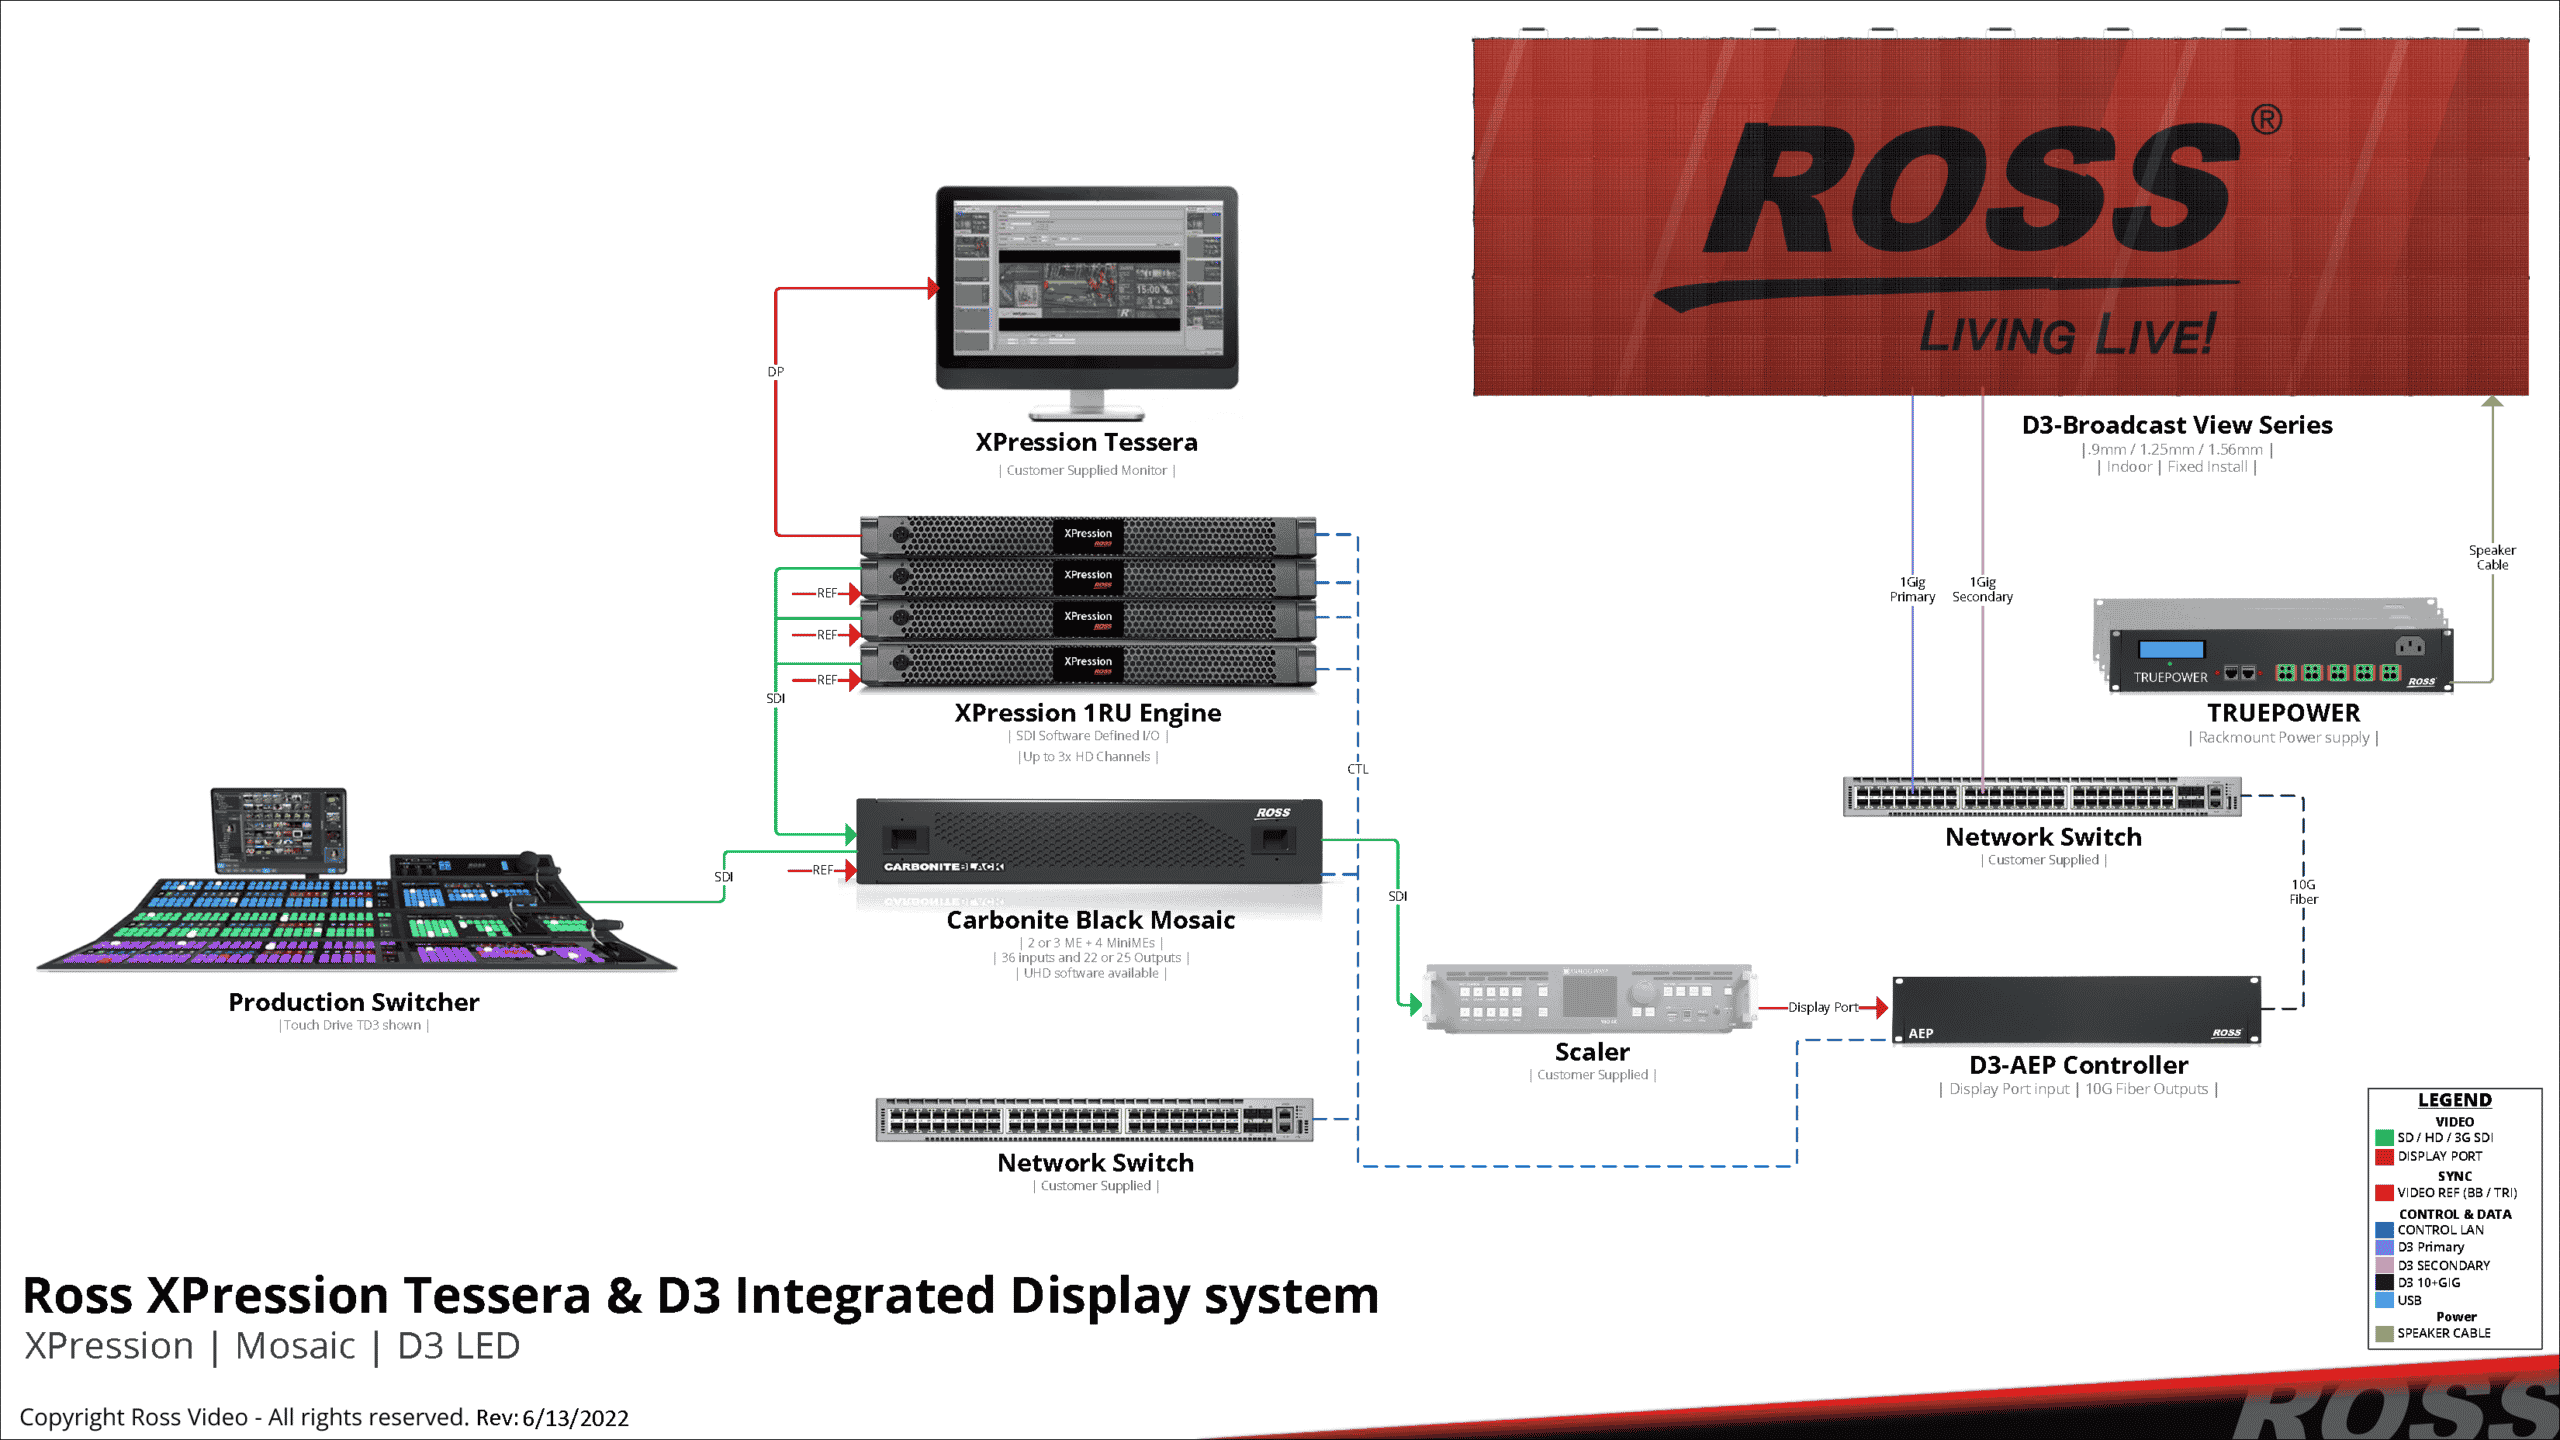Click the green SD / HD / 3G SDI swatch

point(2385,1138)
